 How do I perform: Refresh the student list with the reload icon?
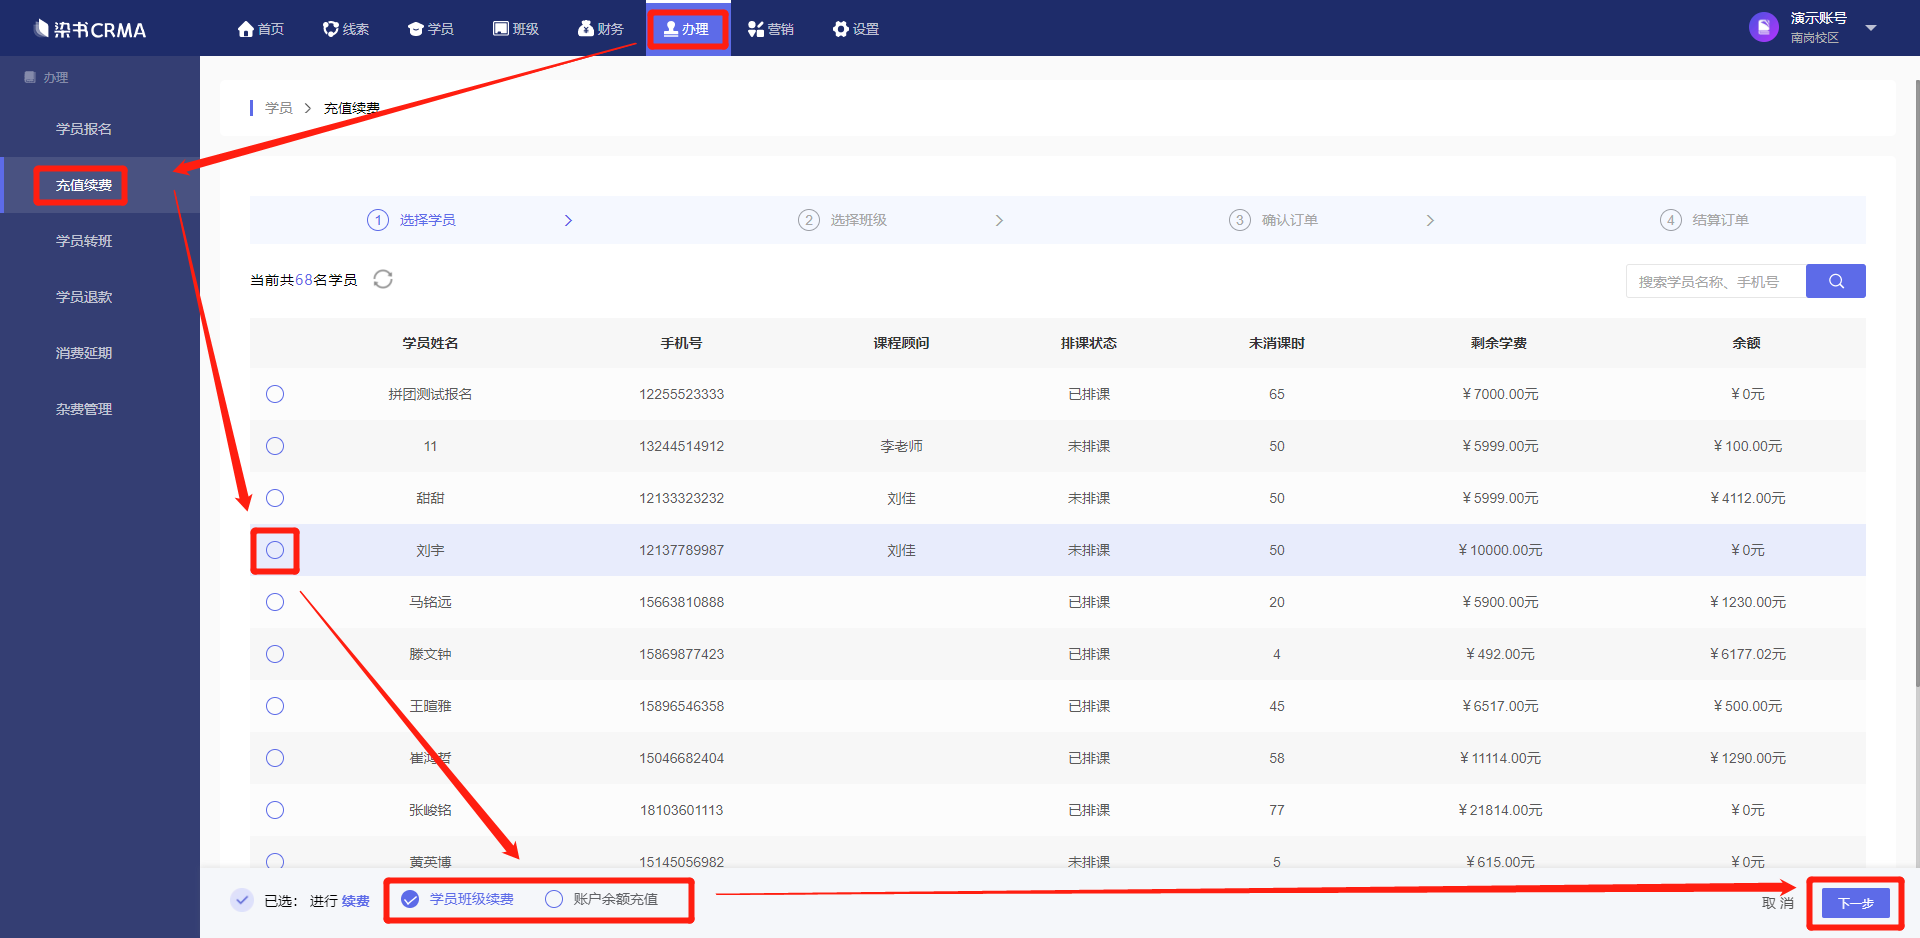click(383, 279)
